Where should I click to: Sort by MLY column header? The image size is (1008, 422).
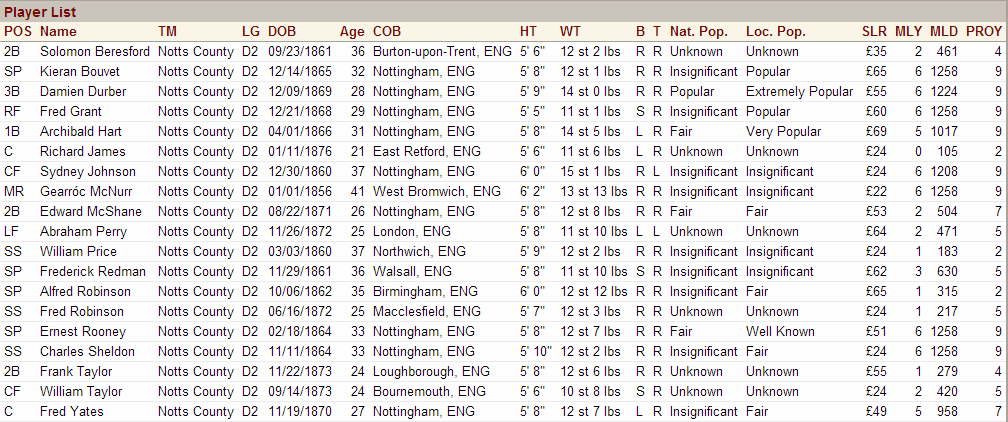[908, 32]
